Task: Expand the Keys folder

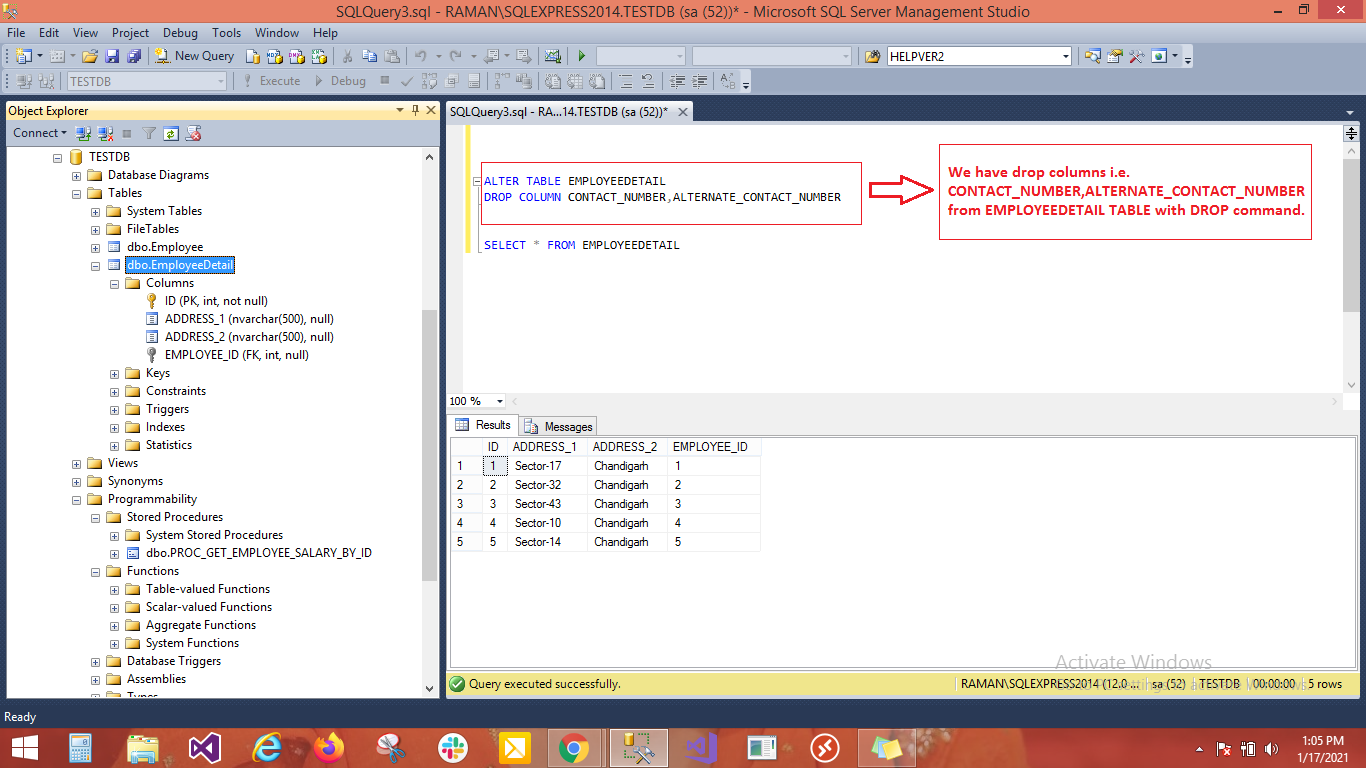Action: pyautogui.click(x=114, y=372)
